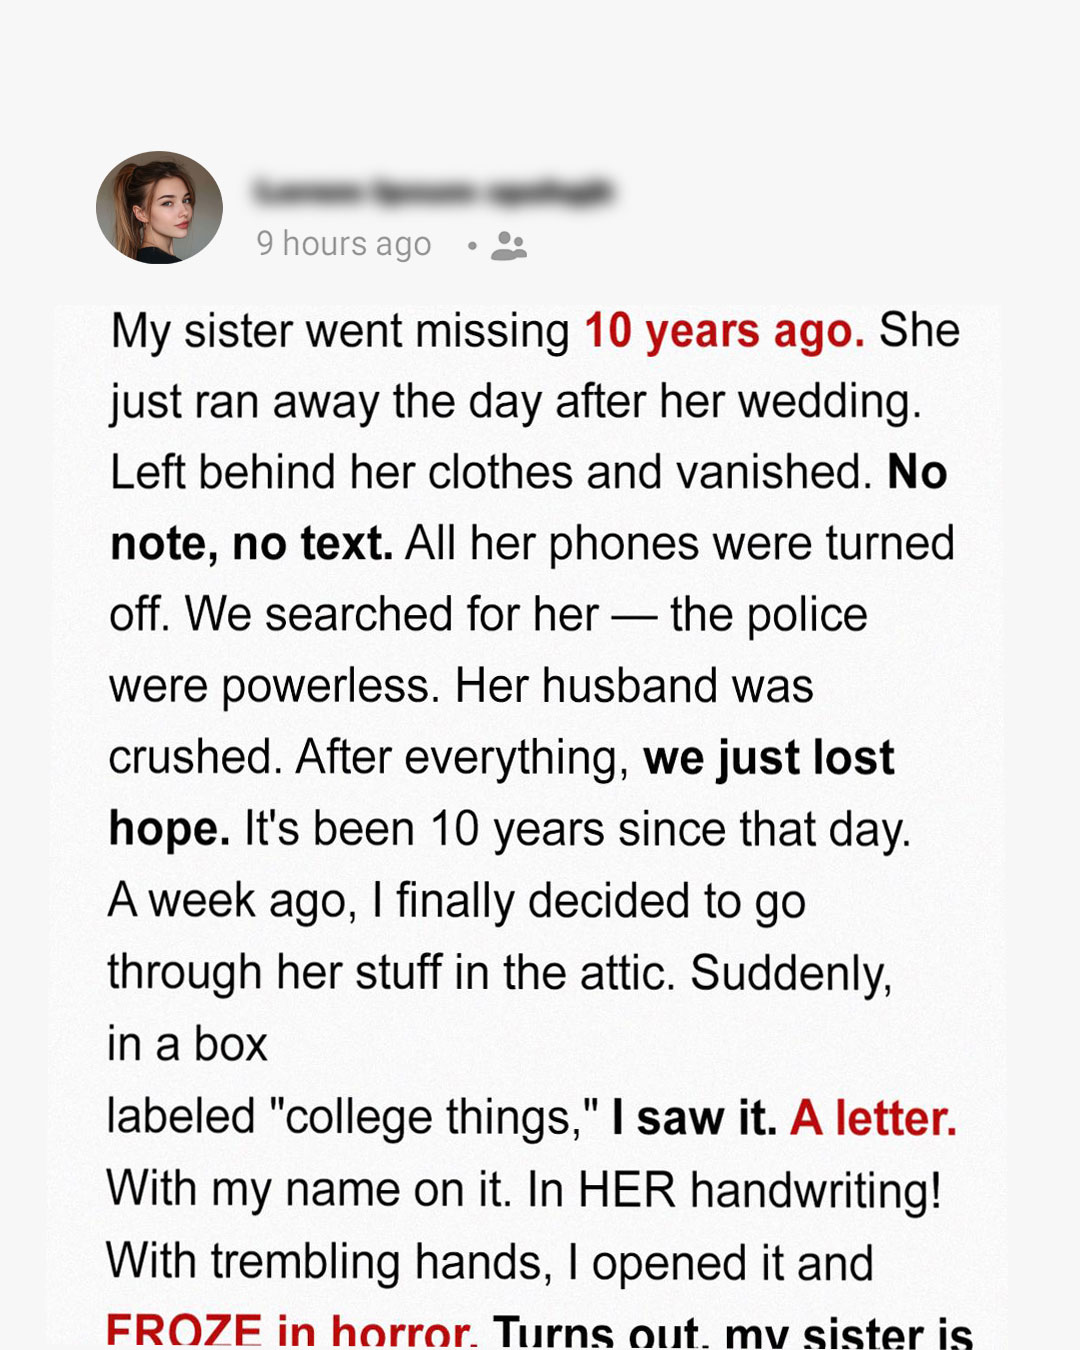This screenshot has width=1080, height=1350.
Task: Click the "Her husband was" text
Action: click(634, 687)
